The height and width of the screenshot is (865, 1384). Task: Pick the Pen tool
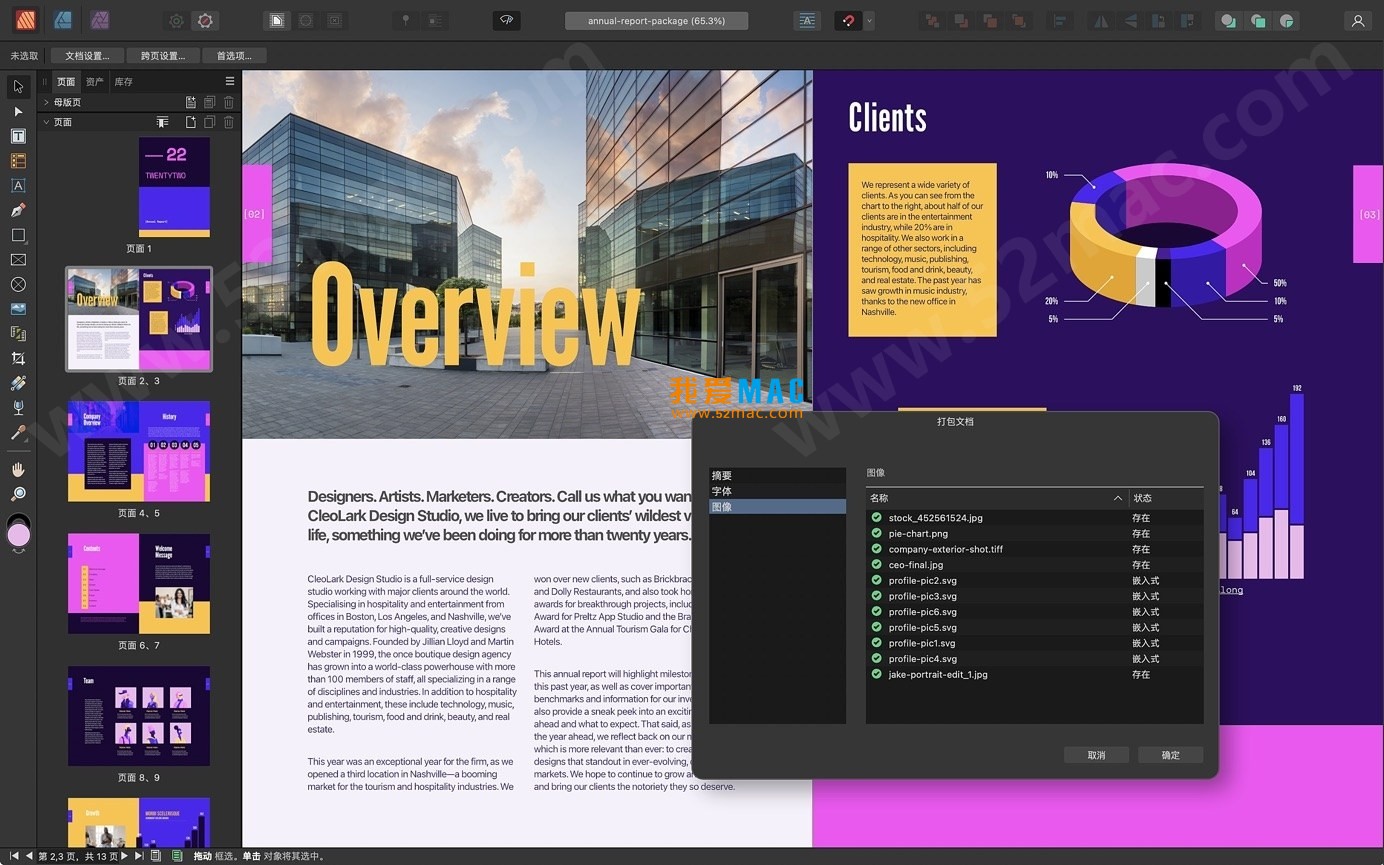point(18,210)
